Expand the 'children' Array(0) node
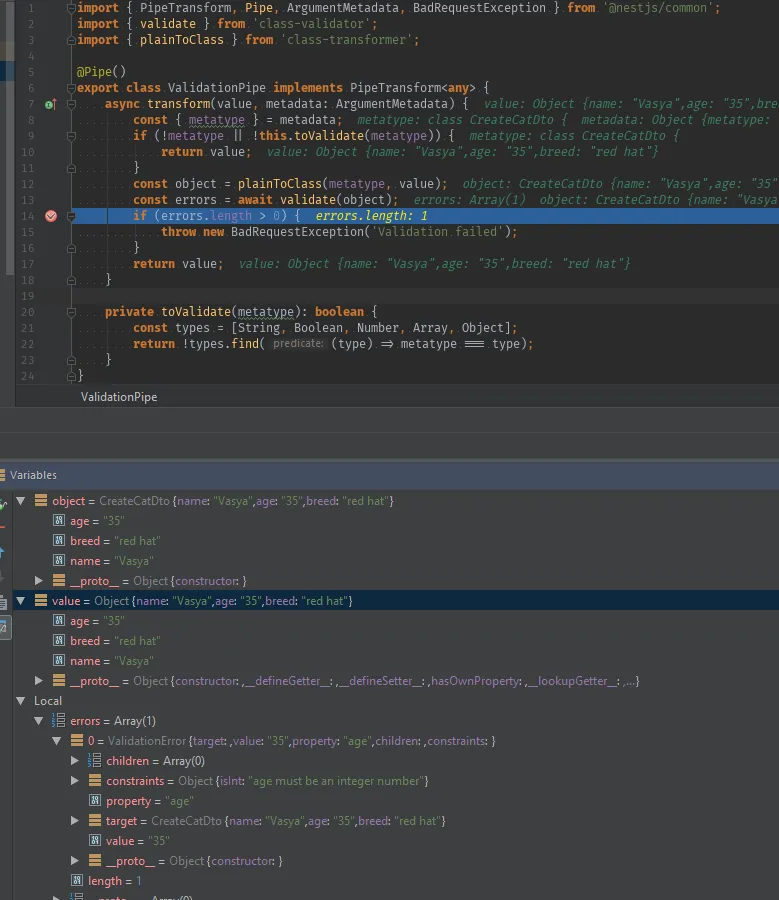This screenshot has height=900, width=779. (x=75, y=761)
